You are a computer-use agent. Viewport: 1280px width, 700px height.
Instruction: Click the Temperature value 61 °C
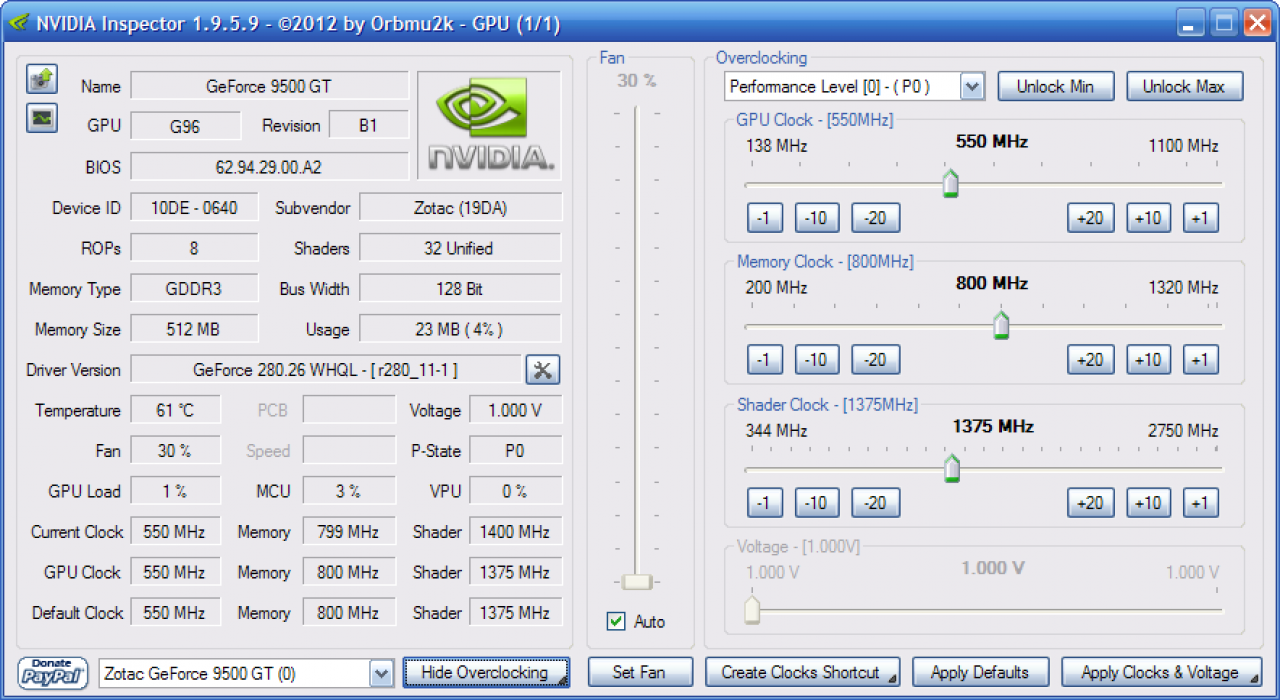tap(175, 410)
